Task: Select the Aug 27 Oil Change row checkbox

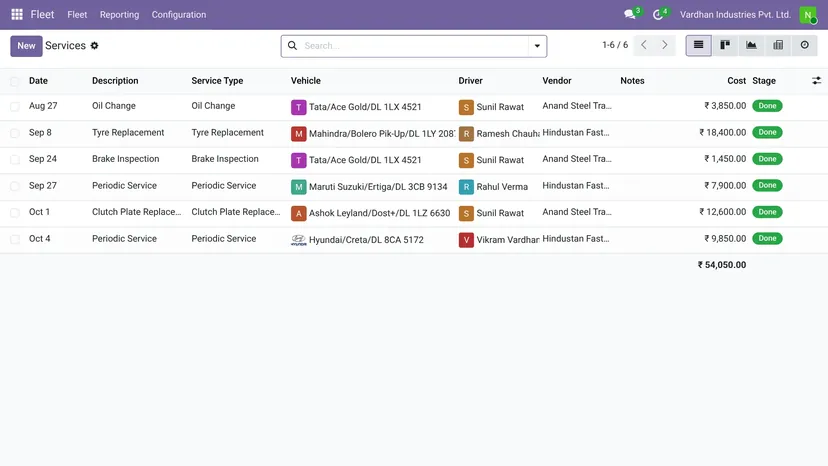Action: coord(15,107)
